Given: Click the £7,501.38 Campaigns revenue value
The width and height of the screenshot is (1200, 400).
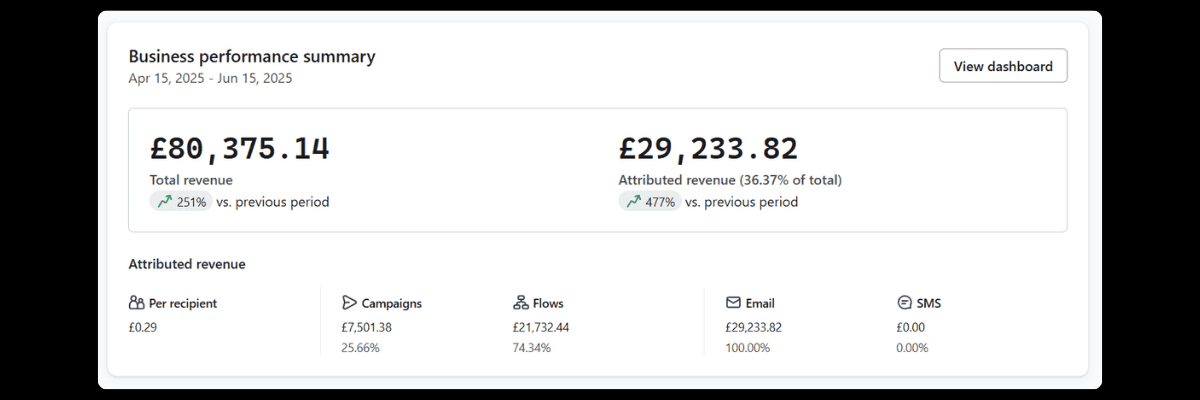Looking at the screenshot, I should [366, 327].
